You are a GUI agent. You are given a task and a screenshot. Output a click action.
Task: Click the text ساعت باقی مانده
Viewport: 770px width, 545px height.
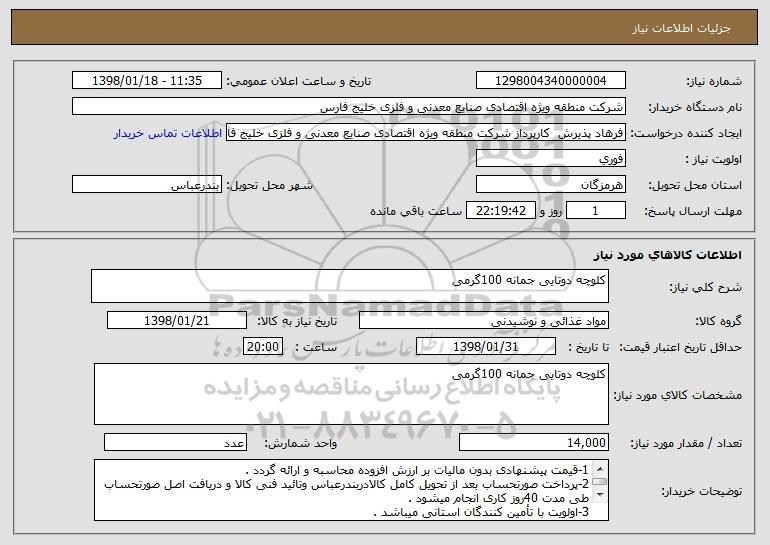click(415, 211)
